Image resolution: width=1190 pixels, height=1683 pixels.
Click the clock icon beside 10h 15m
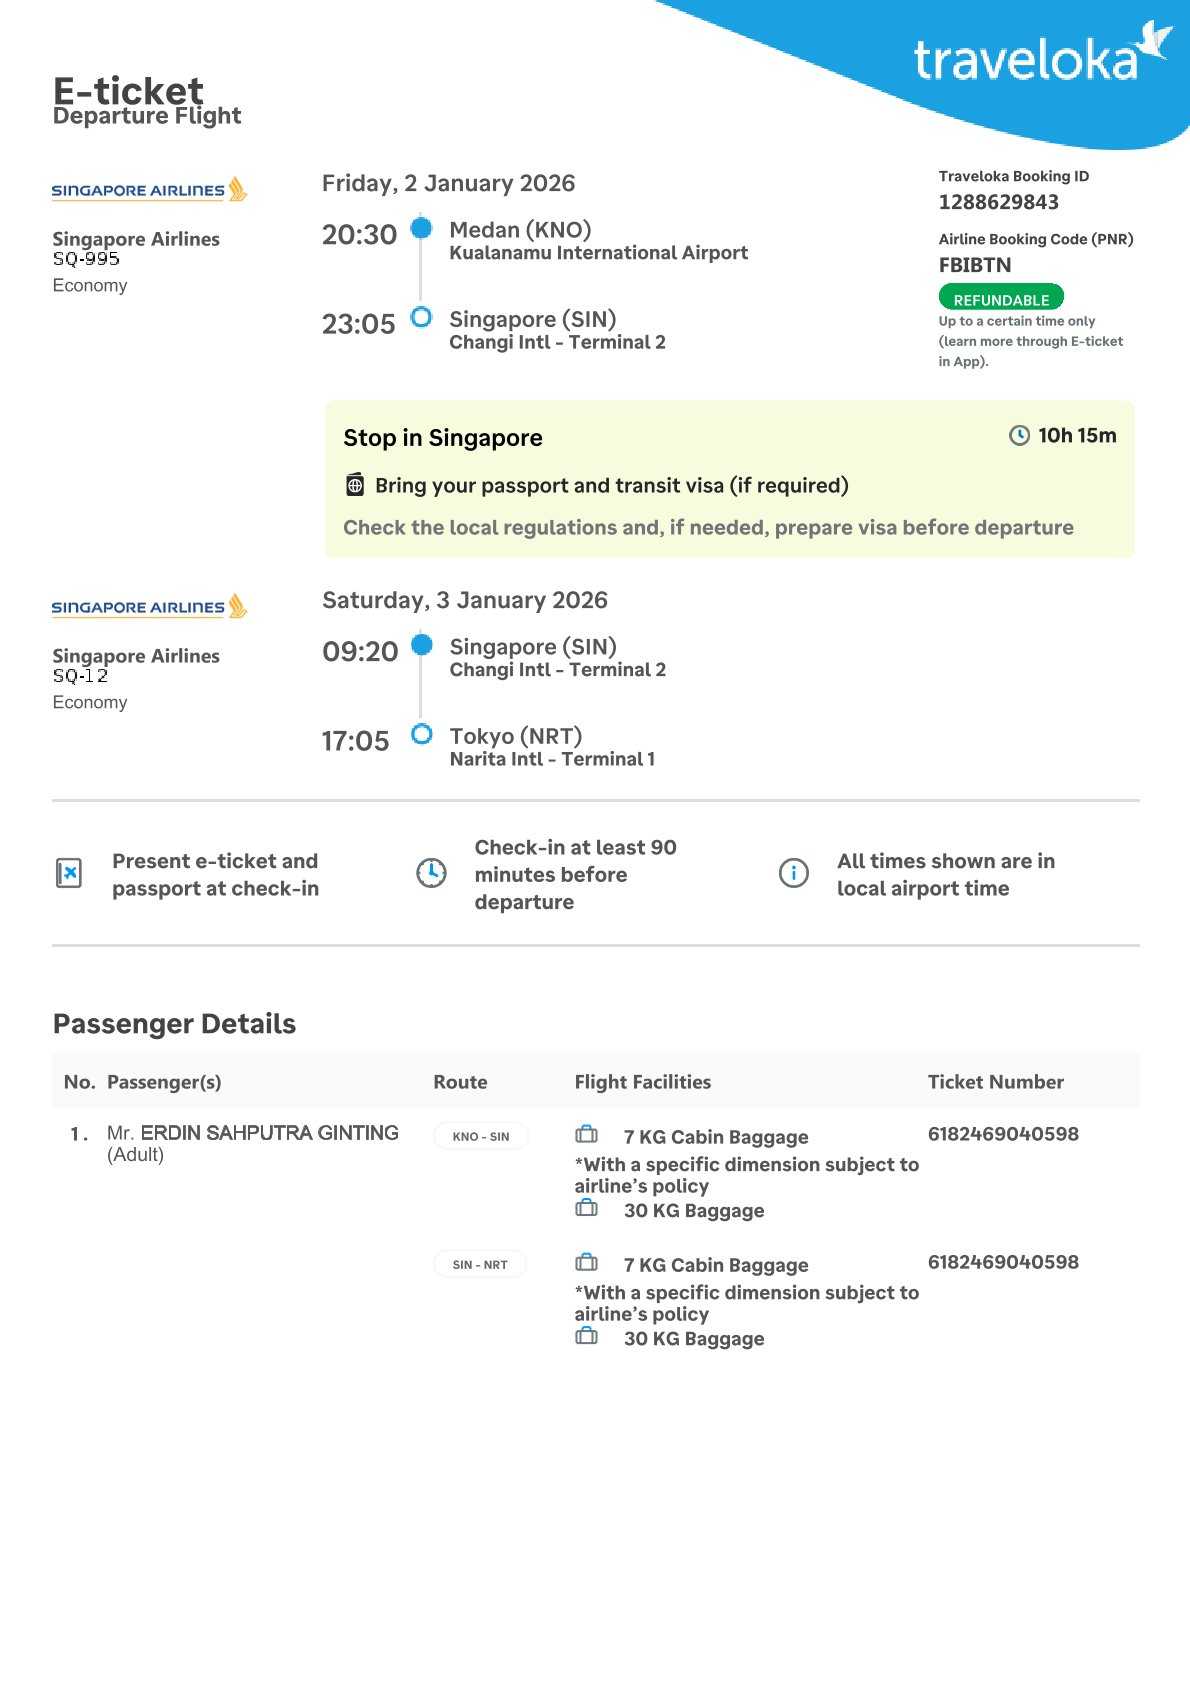pos(1019,435)
